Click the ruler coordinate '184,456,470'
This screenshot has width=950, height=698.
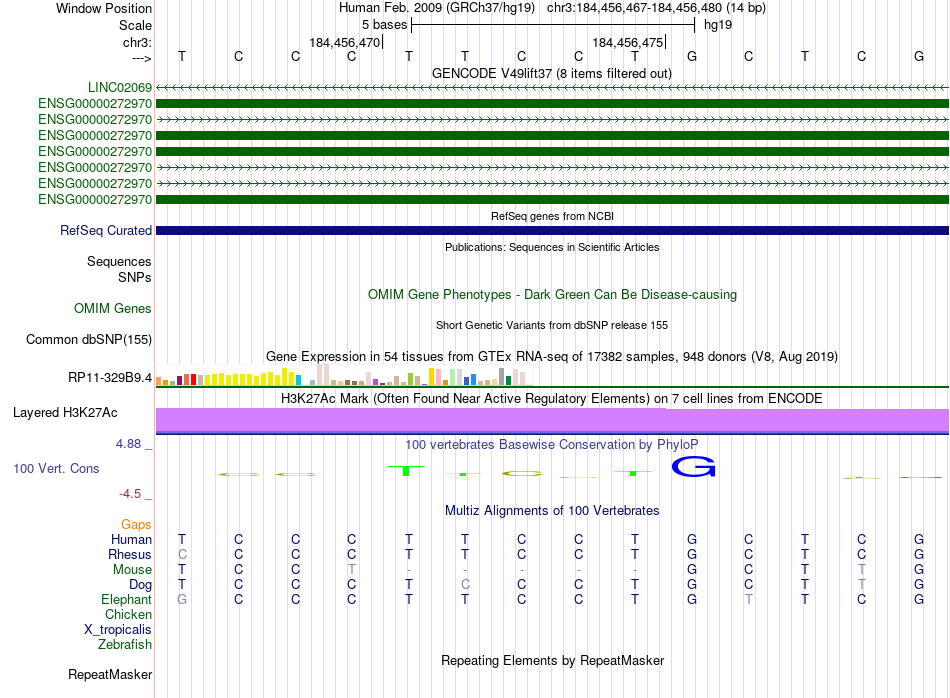coord(345,42)
